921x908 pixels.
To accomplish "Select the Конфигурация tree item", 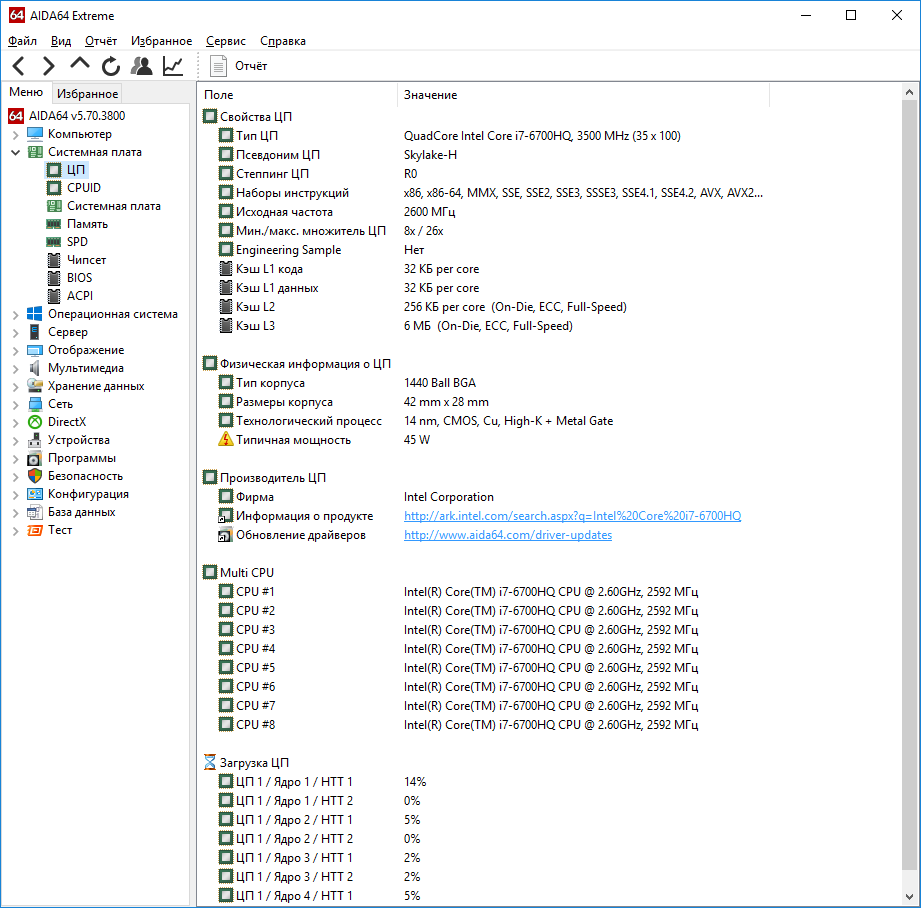I will 88,494.
